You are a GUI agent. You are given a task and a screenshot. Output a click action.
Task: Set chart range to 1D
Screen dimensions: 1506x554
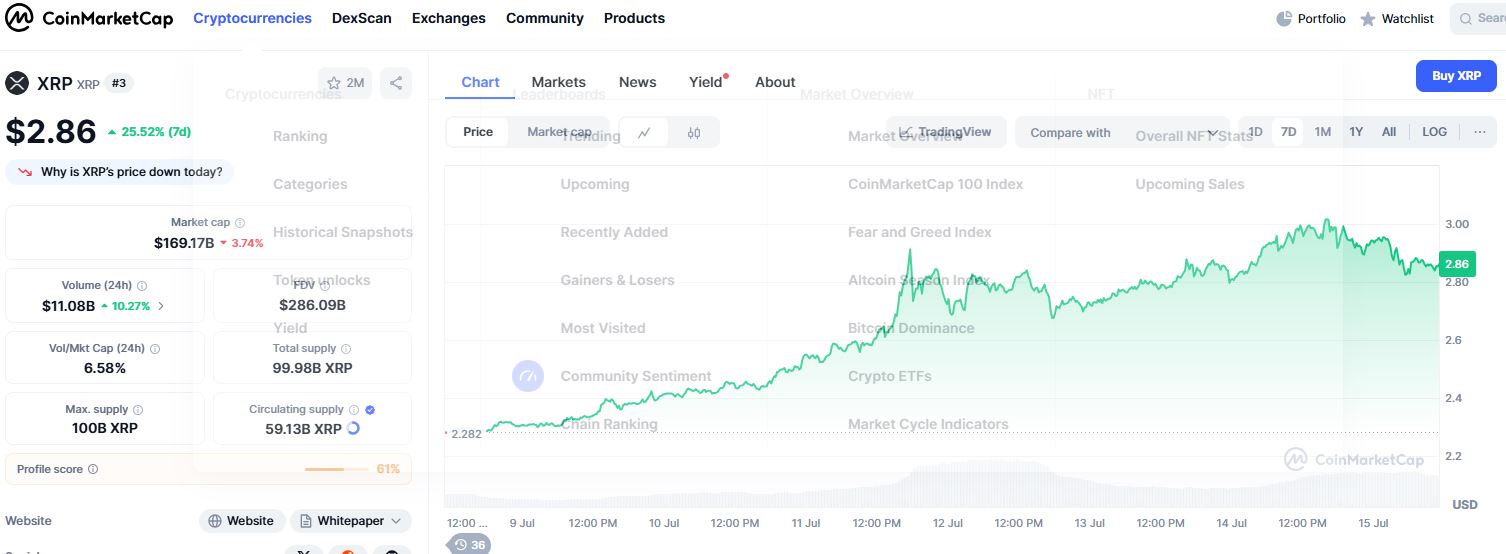click(x=1255, y=132)
